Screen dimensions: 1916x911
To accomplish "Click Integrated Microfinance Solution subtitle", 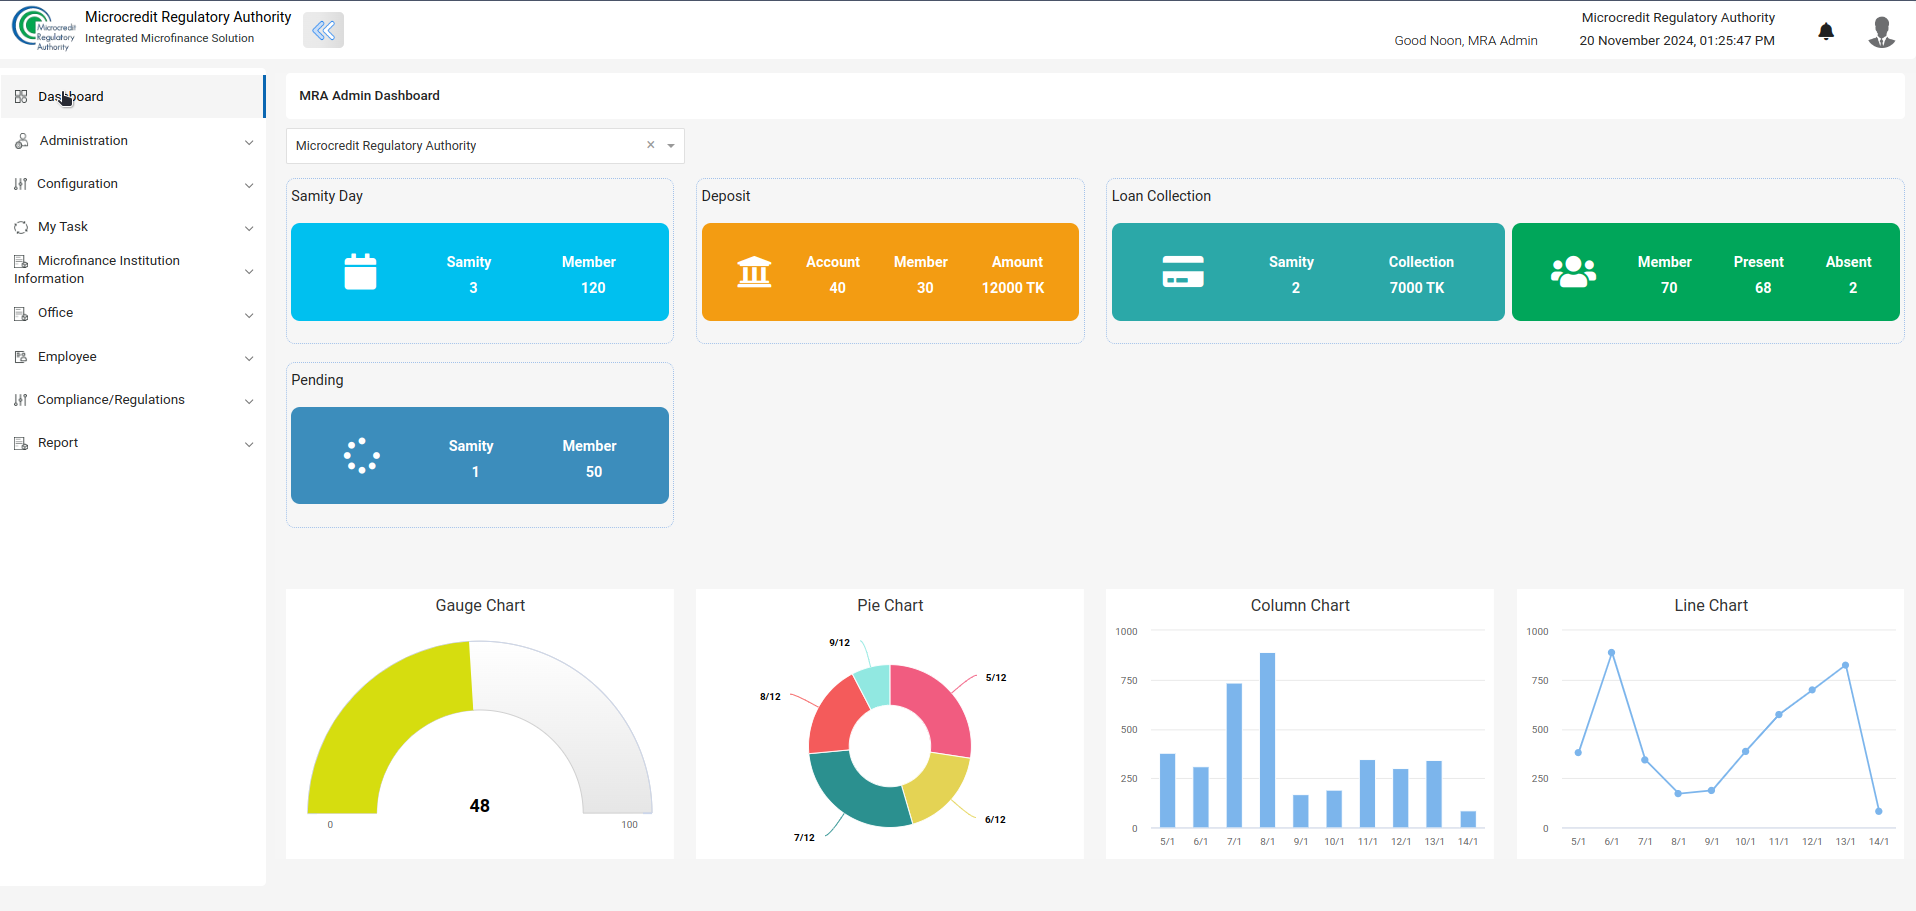I will pyautogui.click(x=169, y=38).
